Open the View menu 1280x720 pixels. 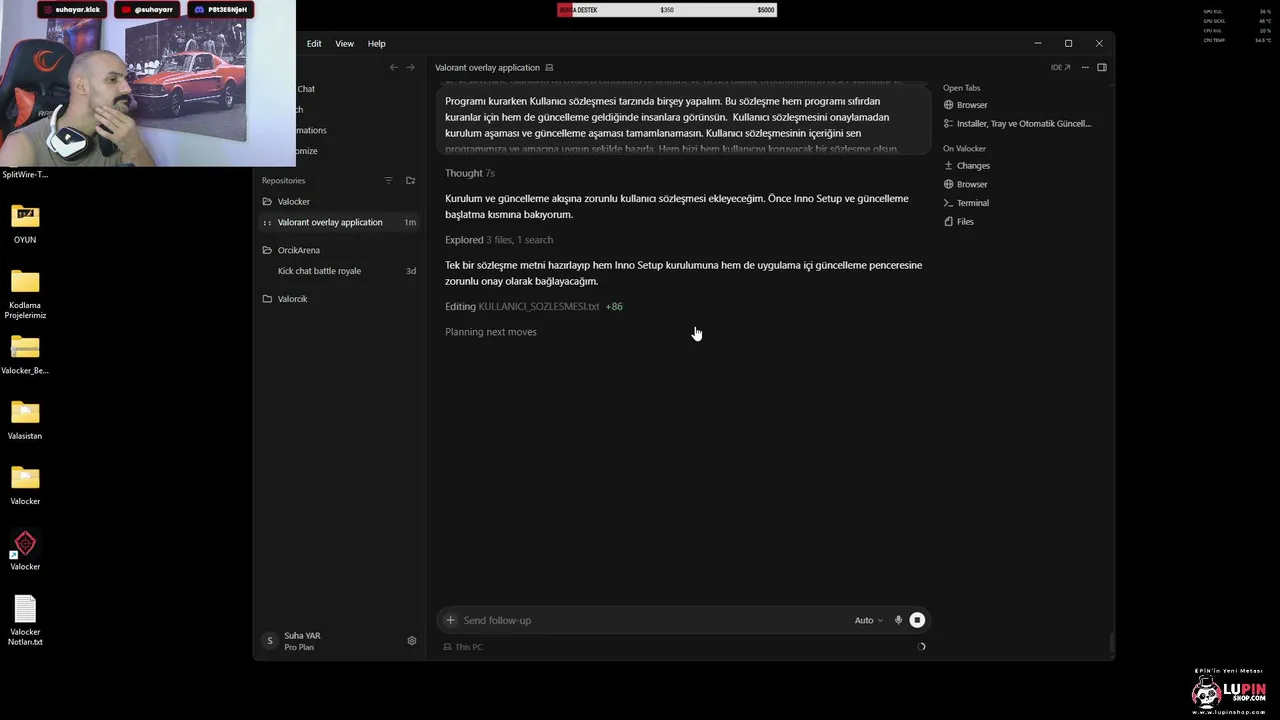344,44
